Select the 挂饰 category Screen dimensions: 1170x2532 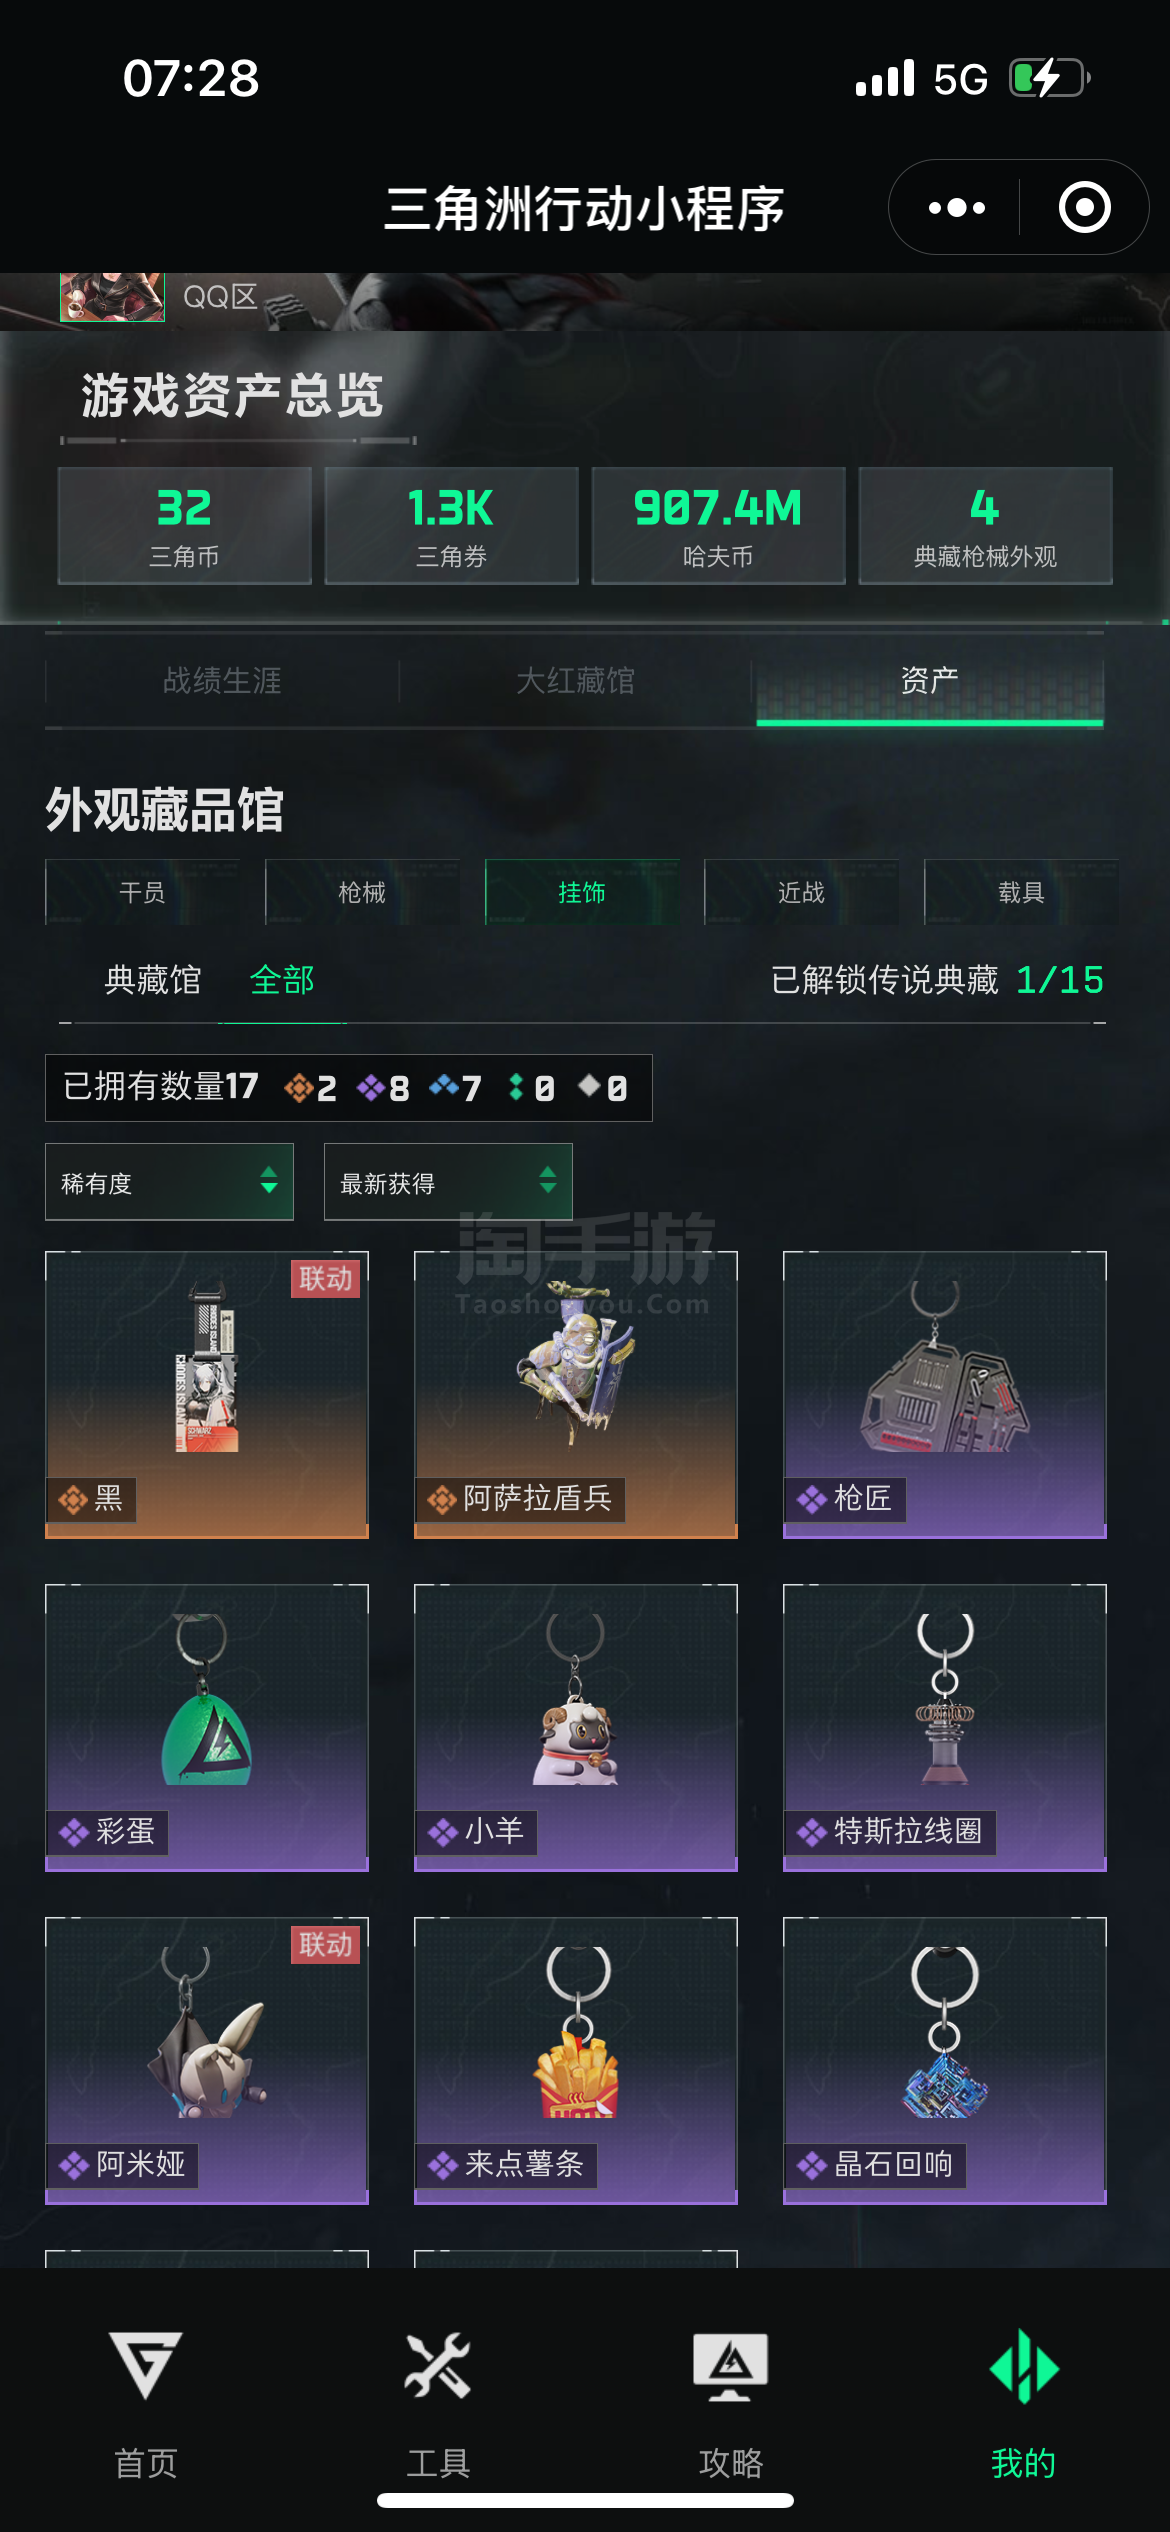[x=582, y=892]
